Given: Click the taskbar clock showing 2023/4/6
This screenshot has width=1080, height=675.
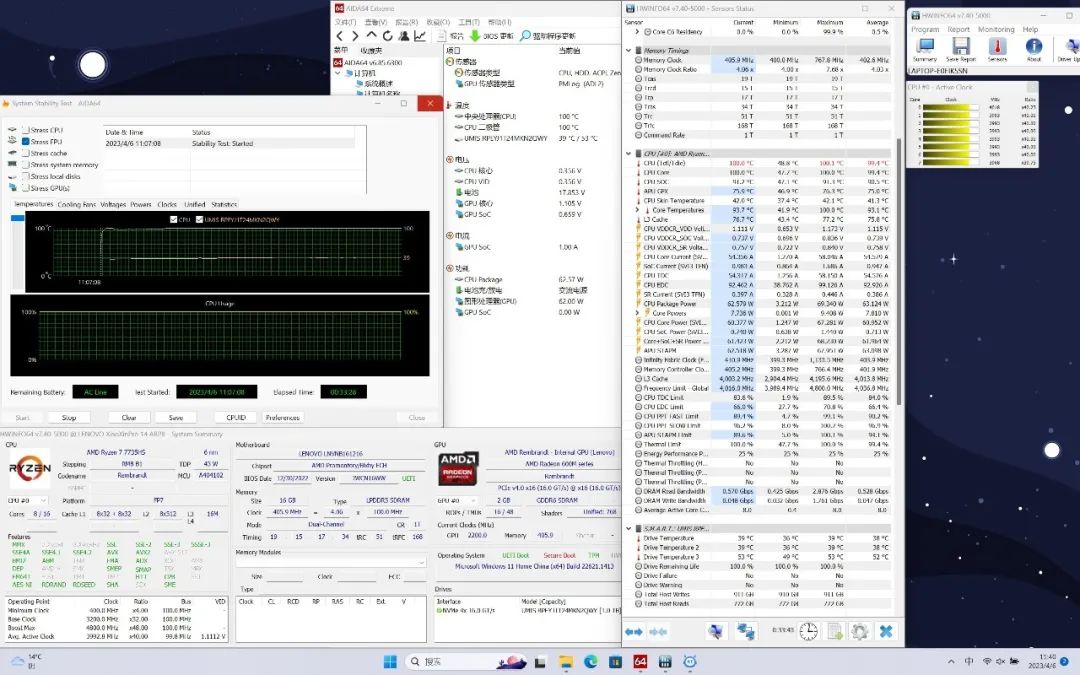Looking at the screenshot, I should point(1043,661).
